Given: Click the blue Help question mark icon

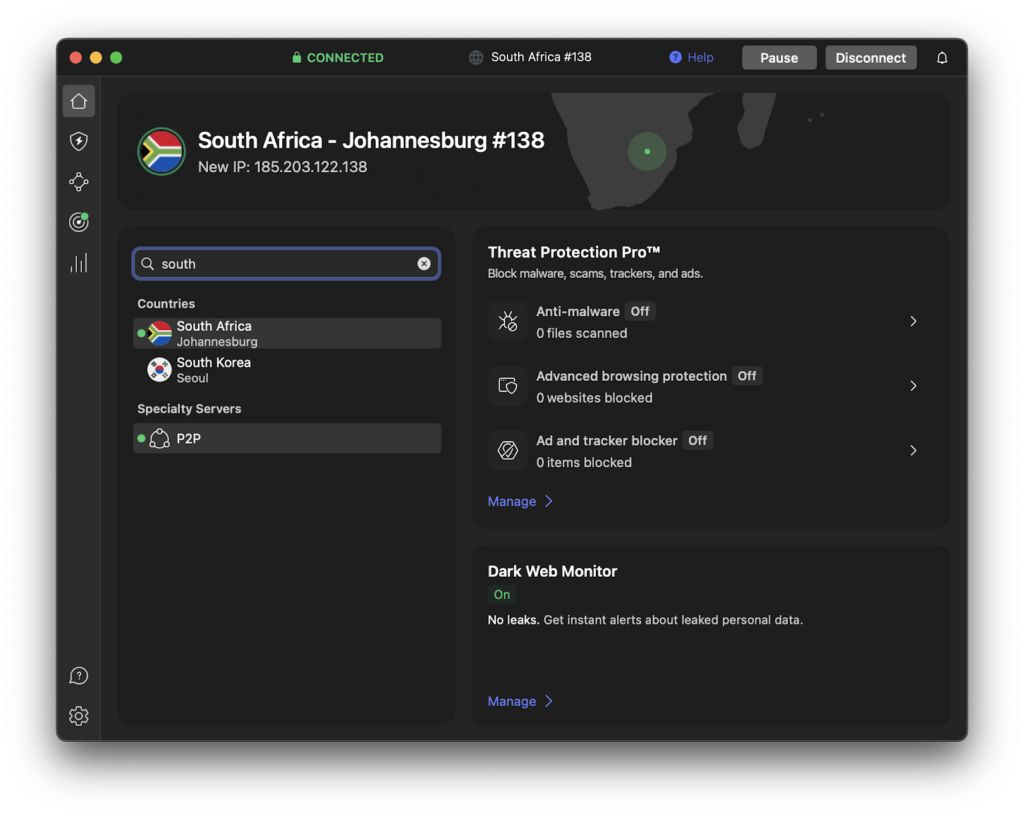Looking at the screenshot, I should click(675, 57).
